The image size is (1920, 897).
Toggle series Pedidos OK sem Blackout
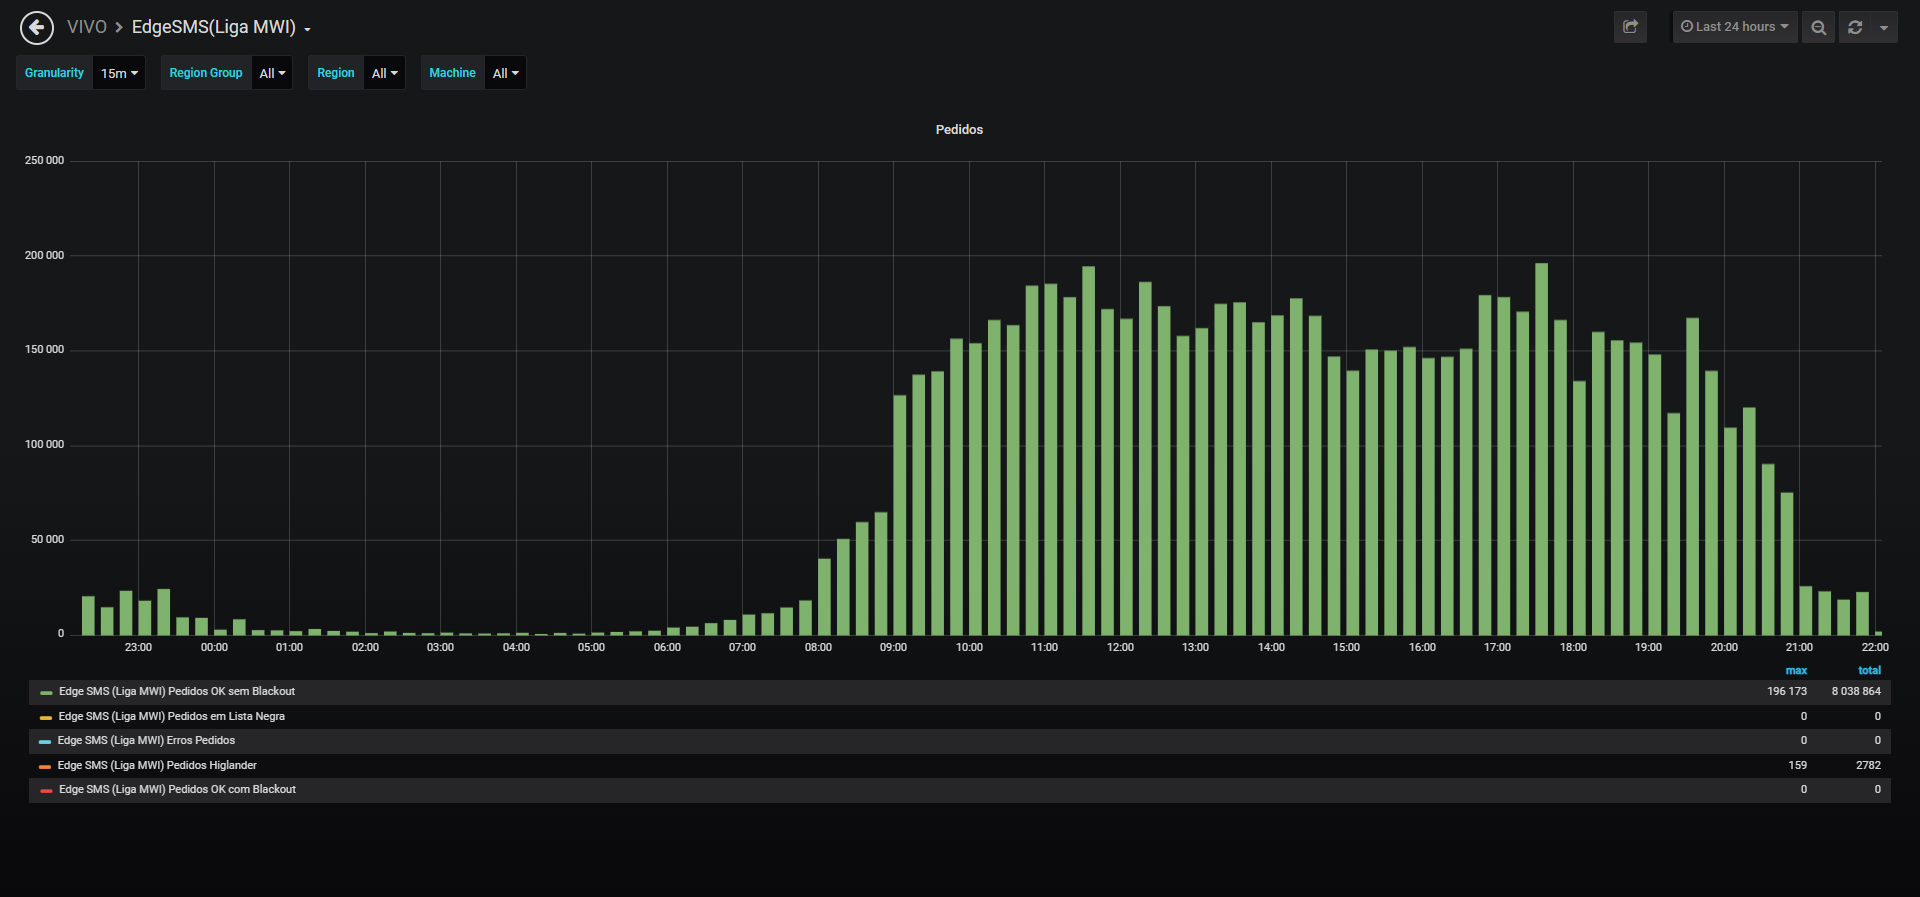point(177,692)
